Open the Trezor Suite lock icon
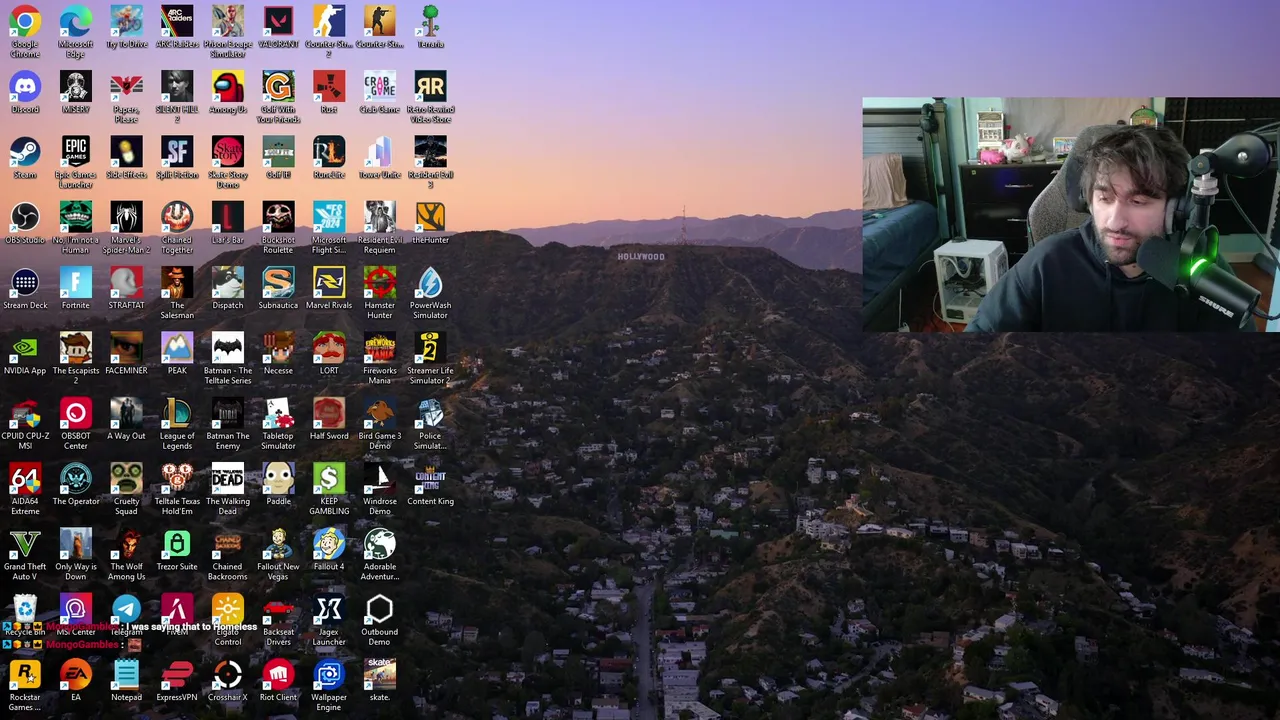The width and height of the screenshot is (1280, 720). pyautogui.click(x=177, y=543)
